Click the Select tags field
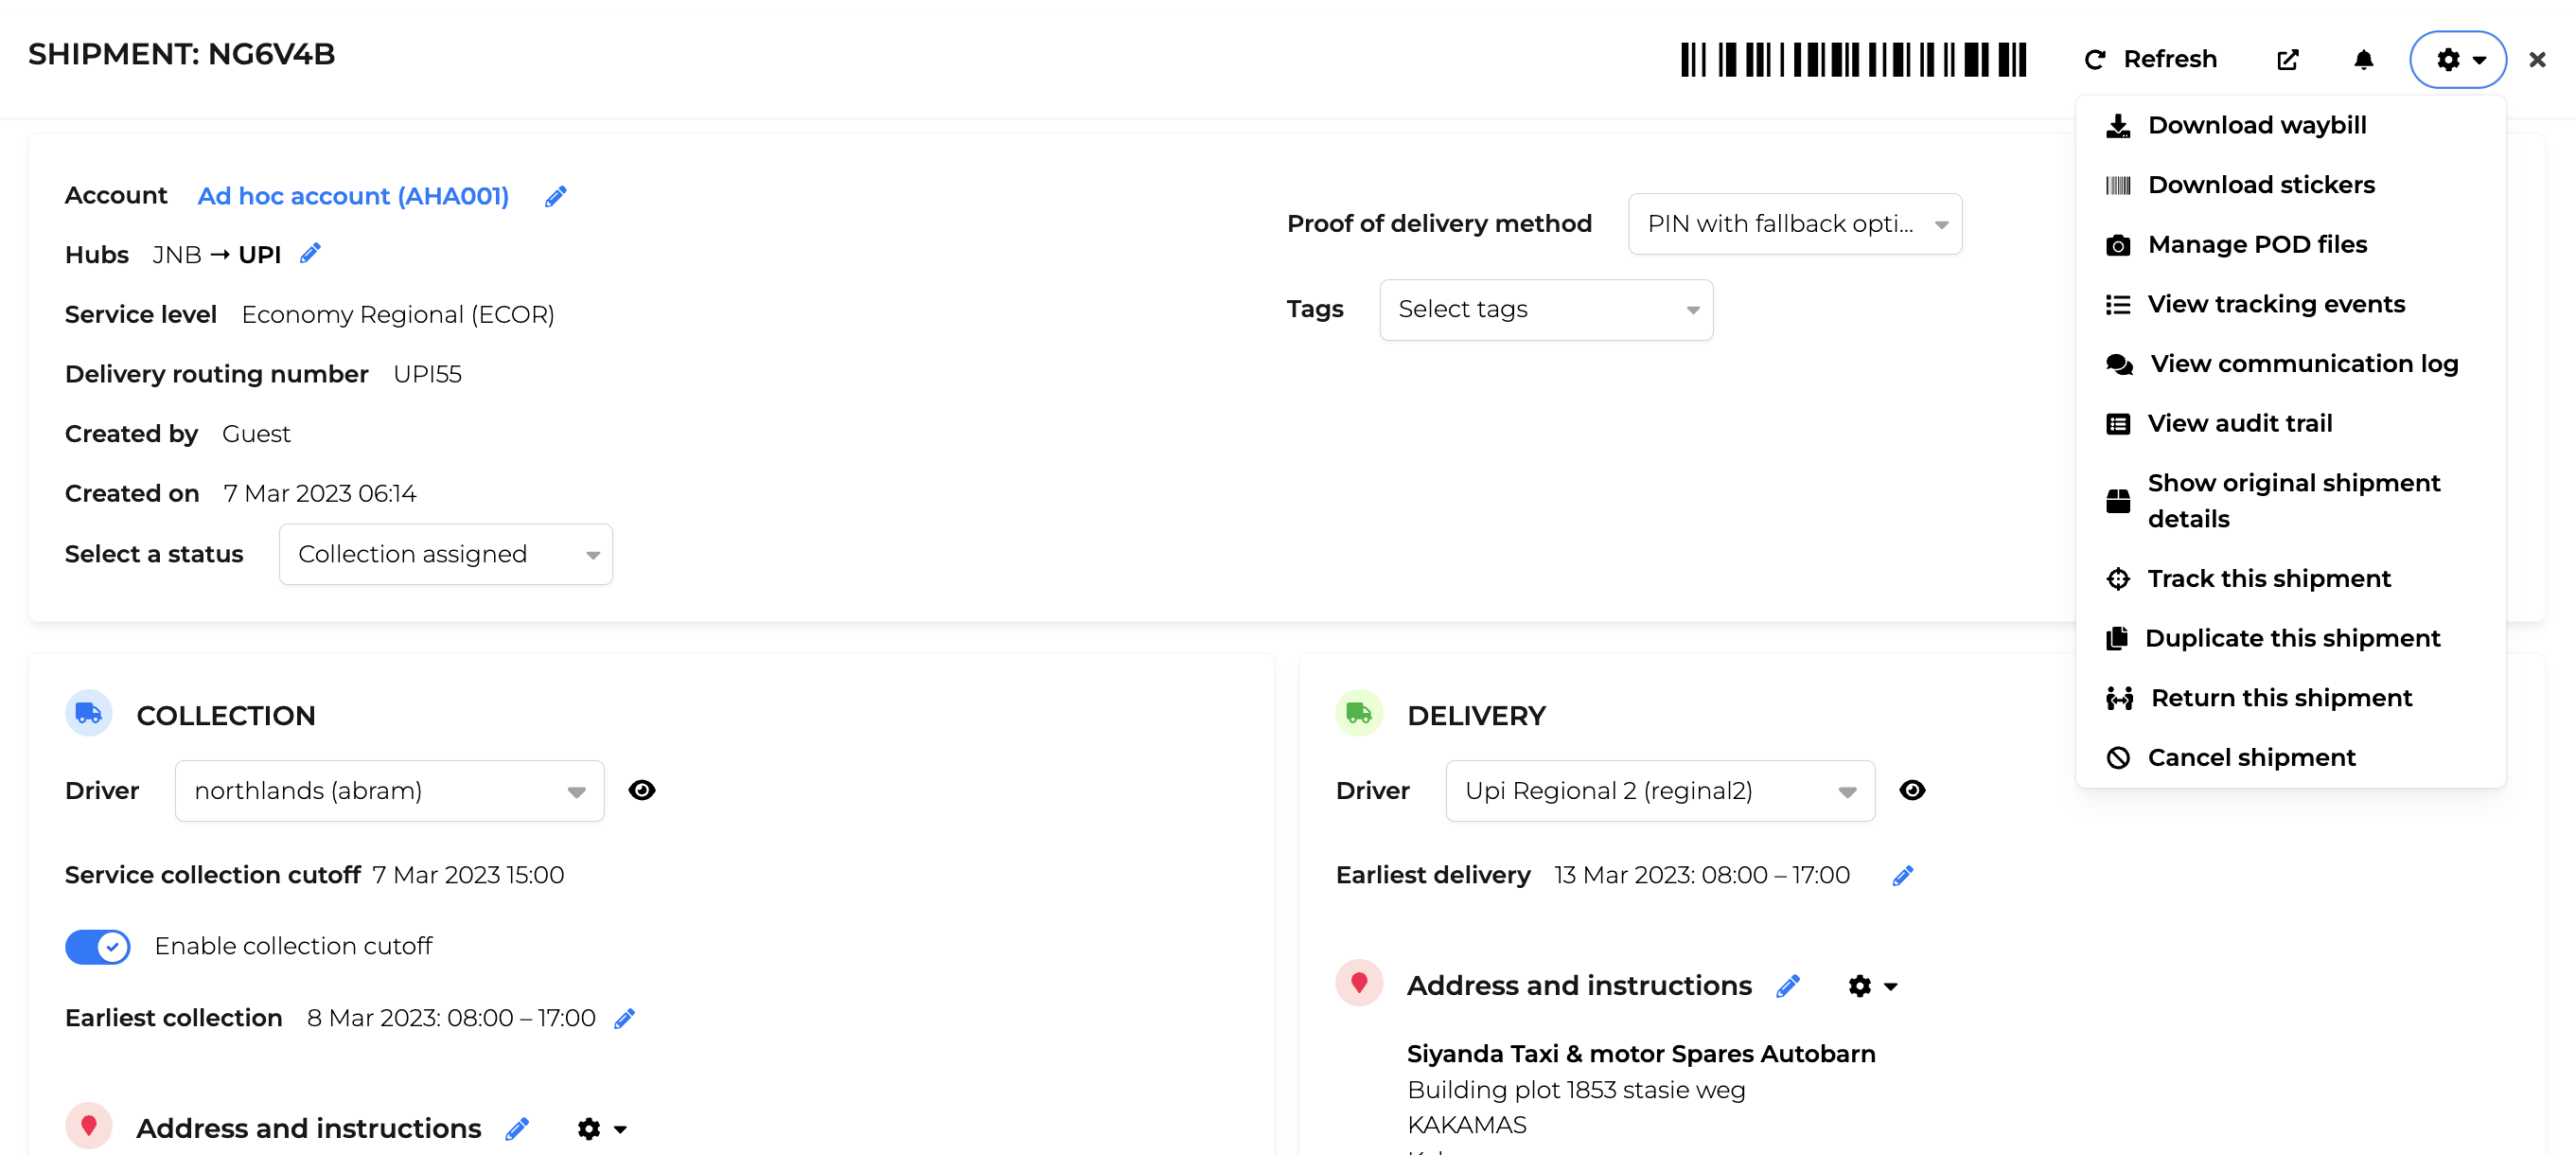Image resolution: width=2576 pixels, height=1155 pixels. click(x=1546, y=310)
